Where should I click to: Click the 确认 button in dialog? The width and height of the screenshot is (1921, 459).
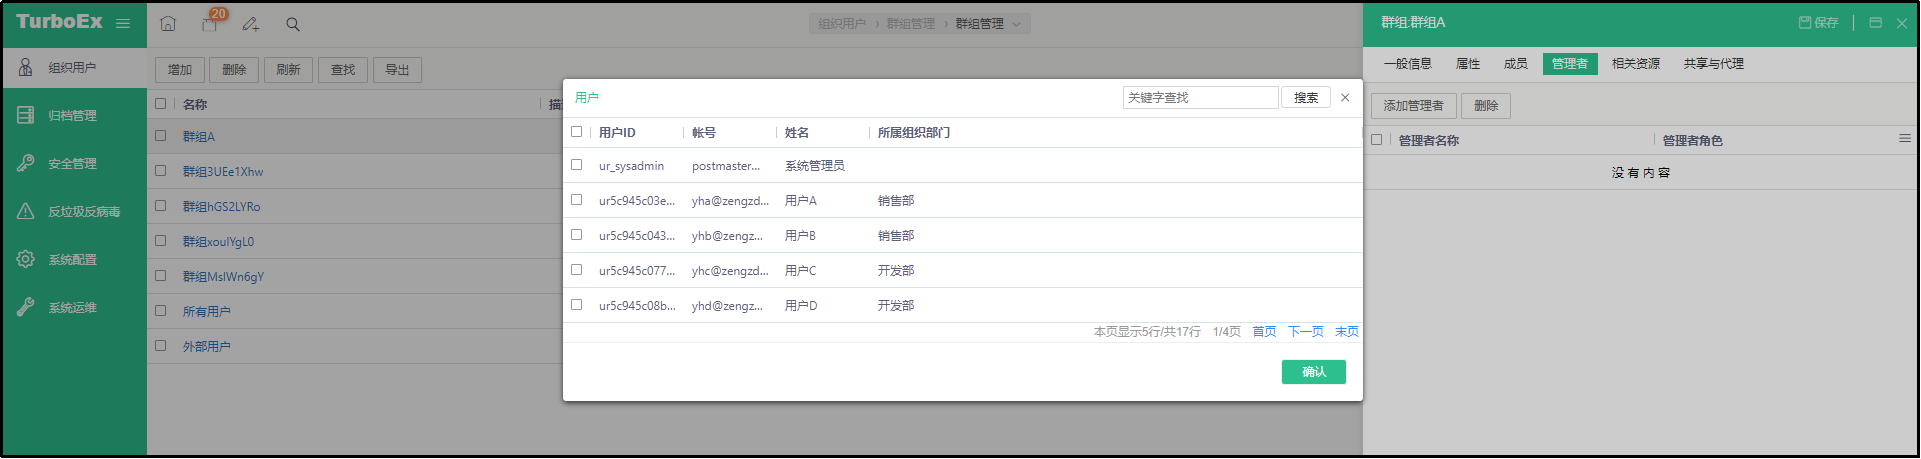coord(1313,372)
